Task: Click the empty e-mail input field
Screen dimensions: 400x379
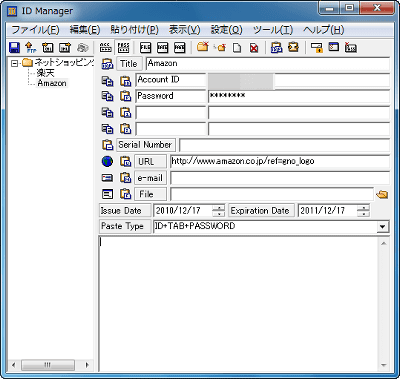Action: pos(280,178)
